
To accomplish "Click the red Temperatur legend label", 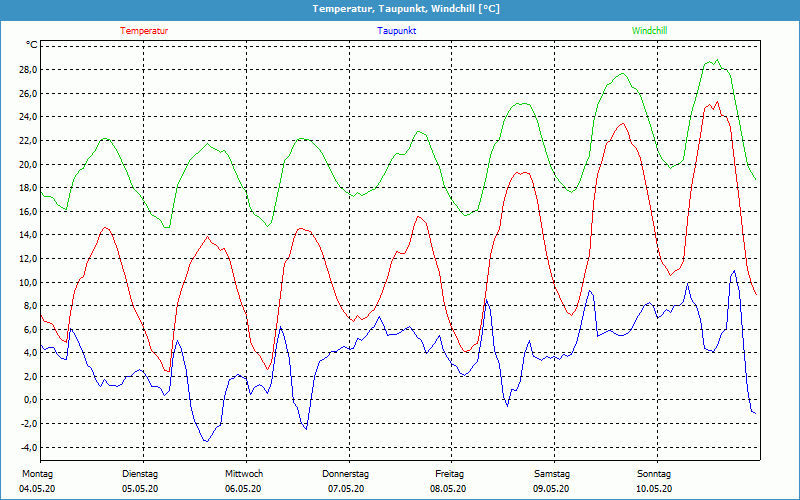I will click(x=144, y=31).
